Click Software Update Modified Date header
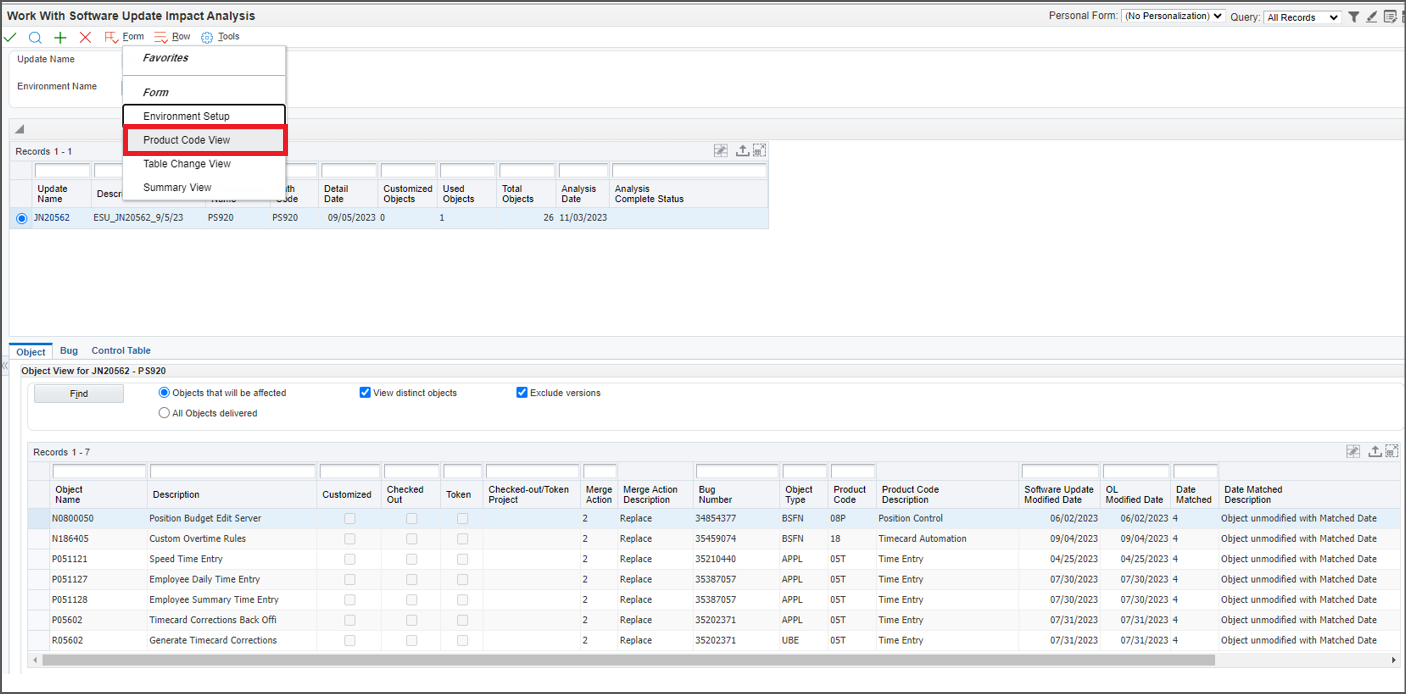 [1059, 494]
